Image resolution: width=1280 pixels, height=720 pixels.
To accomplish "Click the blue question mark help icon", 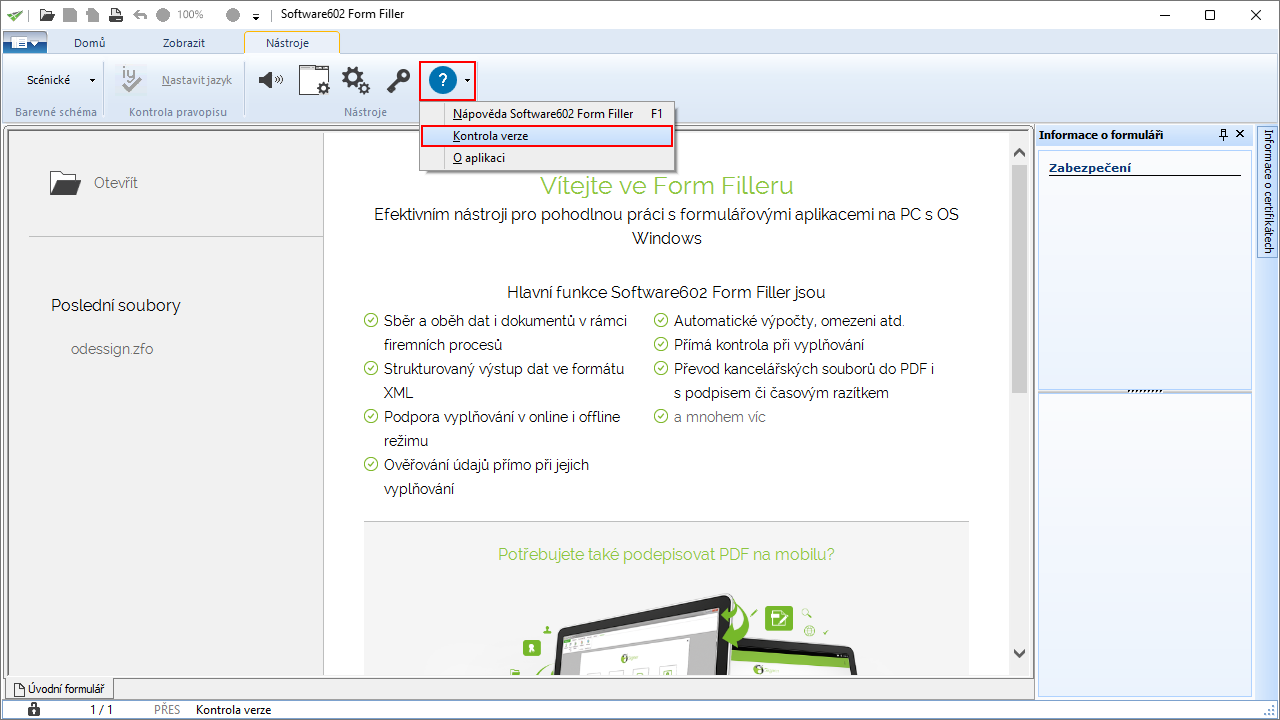I will point(442,80).
